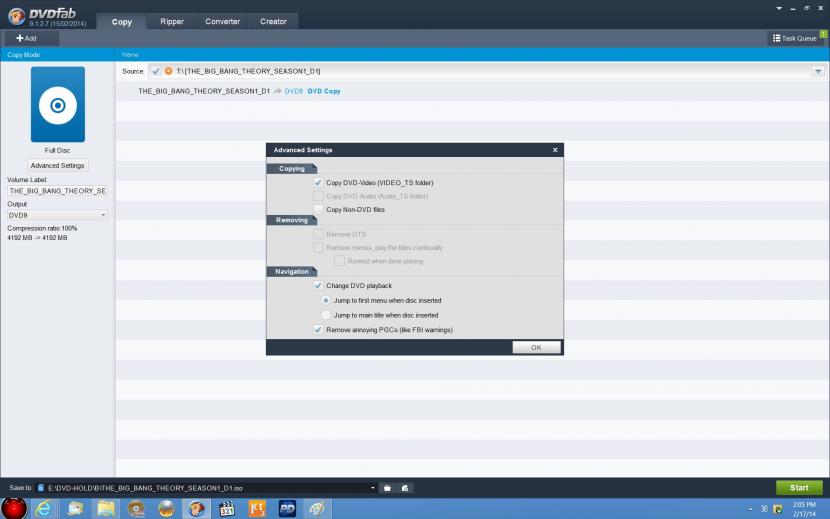Viewport: 830px width, 519px height.
Task: Click the pictures library taskbar icon
Action: tap(75, 509)
